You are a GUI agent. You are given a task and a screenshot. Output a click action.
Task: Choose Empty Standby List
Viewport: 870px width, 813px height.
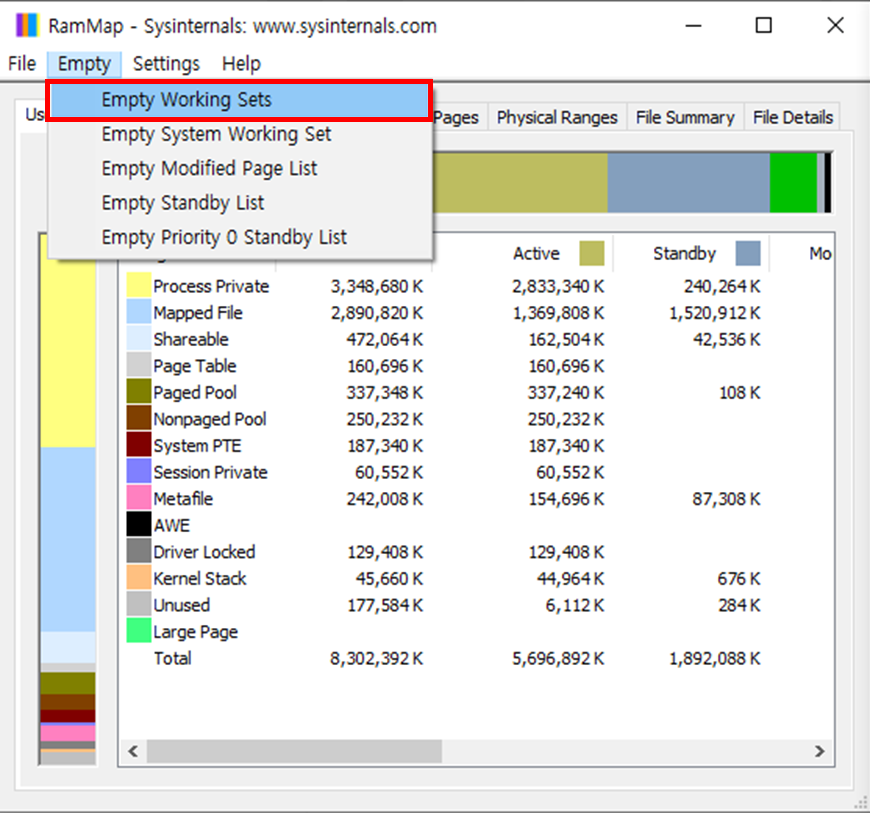[x=239, y=203]
